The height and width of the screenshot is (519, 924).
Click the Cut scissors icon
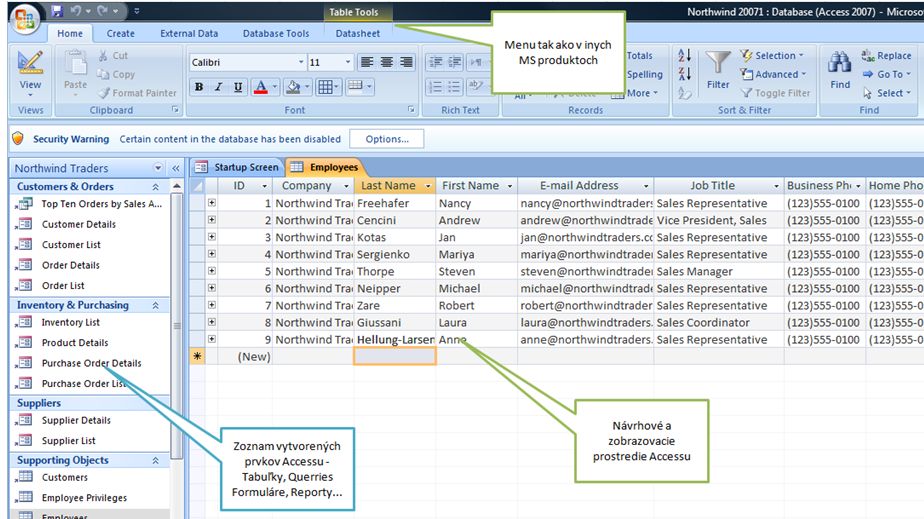tap(103, 55)
